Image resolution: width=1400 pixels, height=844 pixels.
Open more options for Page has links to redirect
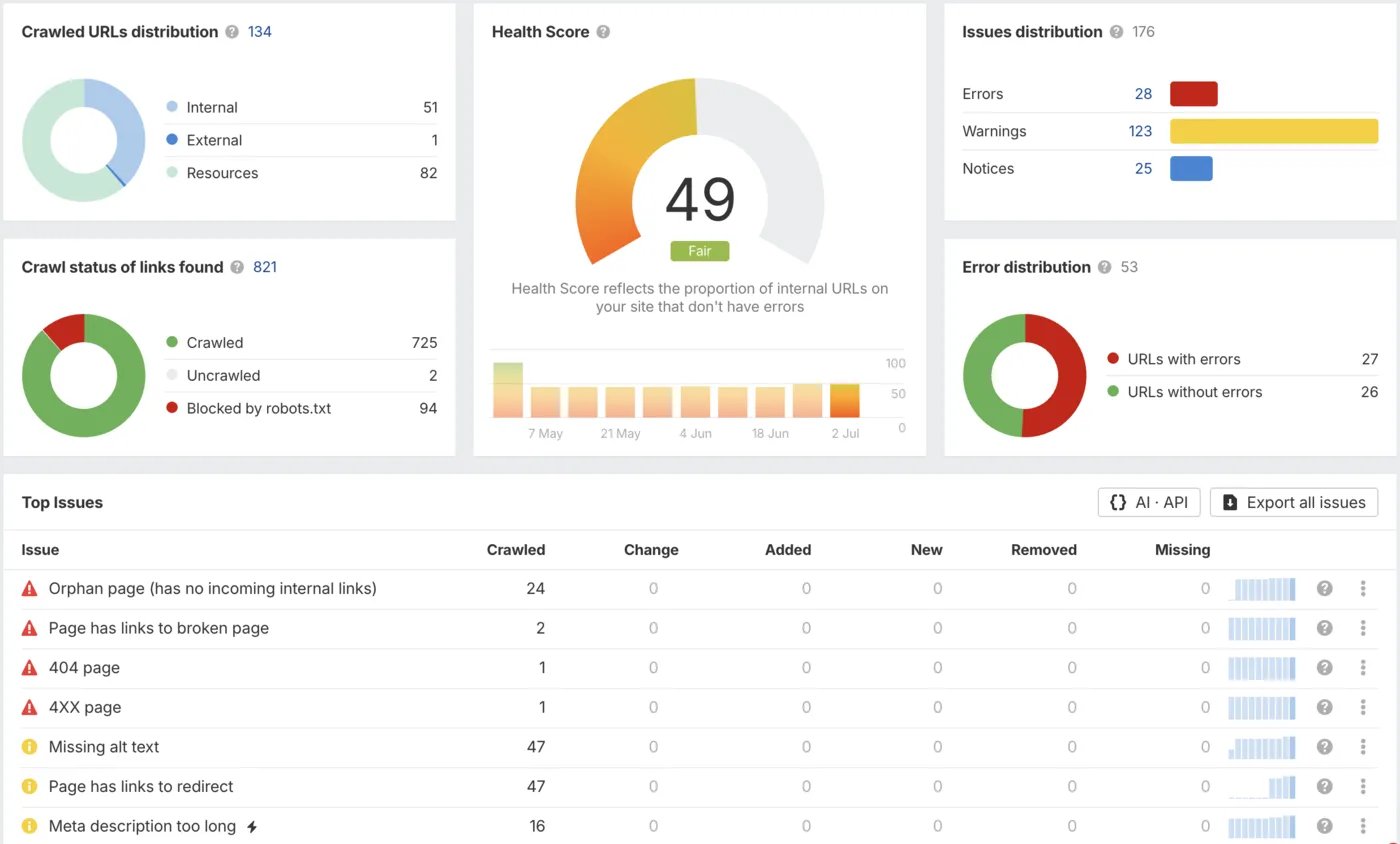click(1363, 786)
